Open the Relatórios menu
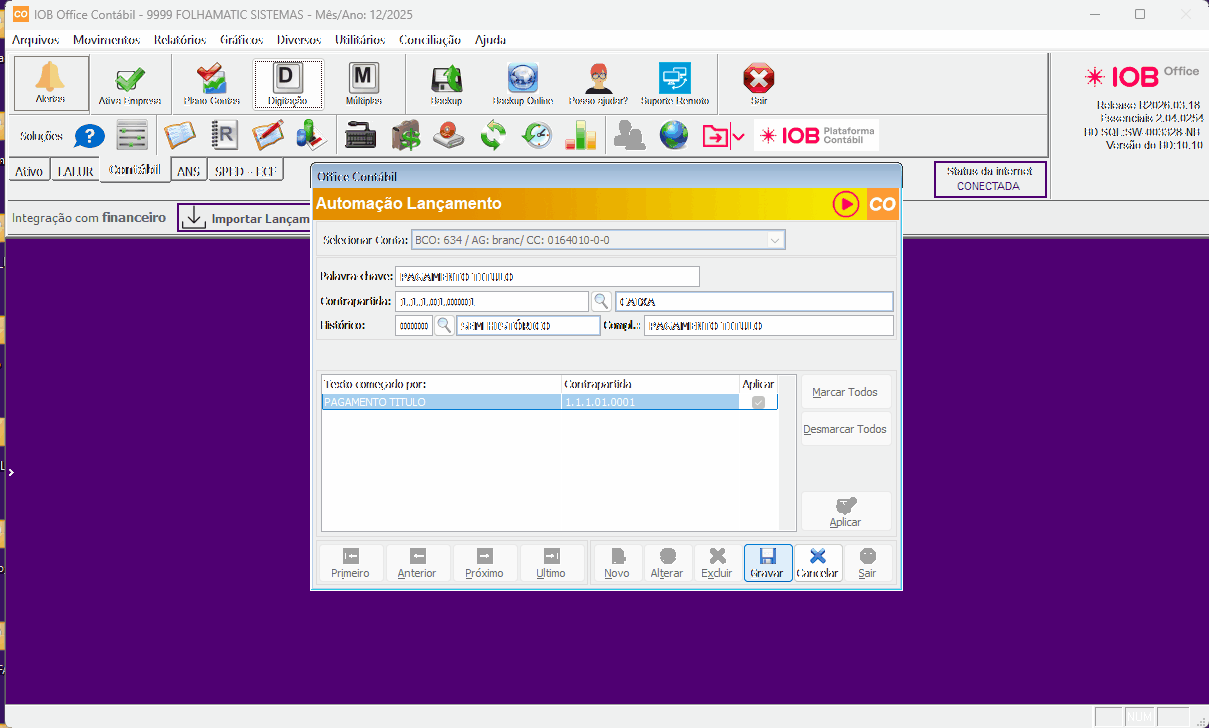Screen dimensions: 1209x728 click(x=180, y=40)
